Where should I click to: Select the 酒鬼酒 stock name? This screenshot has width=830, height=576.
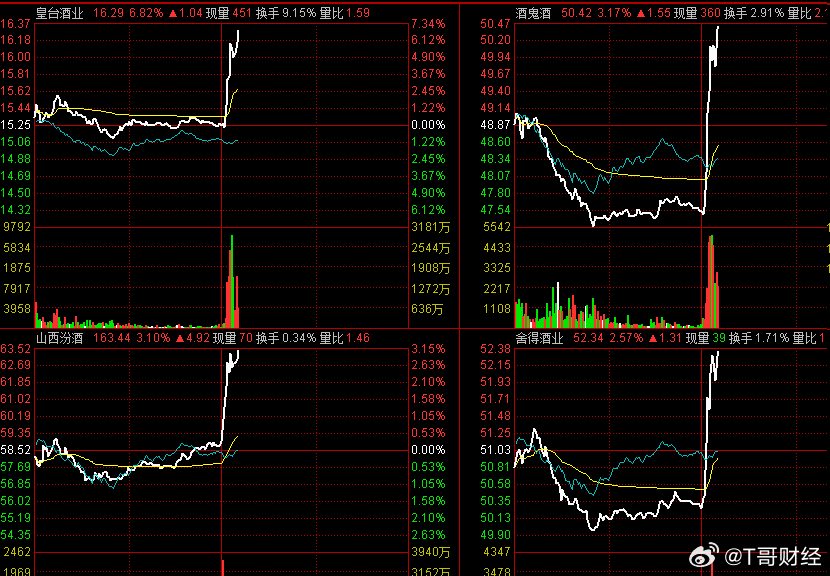point(533,13)
